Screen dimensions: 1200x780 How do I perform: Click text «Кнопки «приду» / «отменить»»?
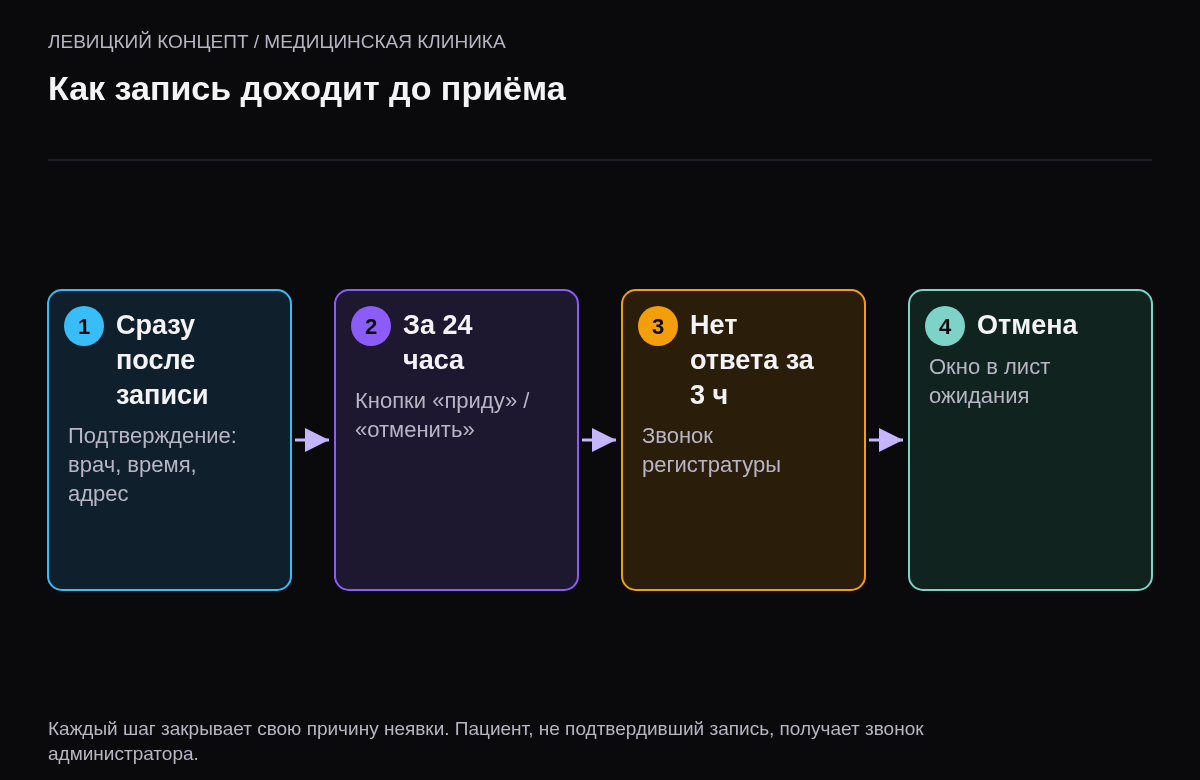coord(442,415)
